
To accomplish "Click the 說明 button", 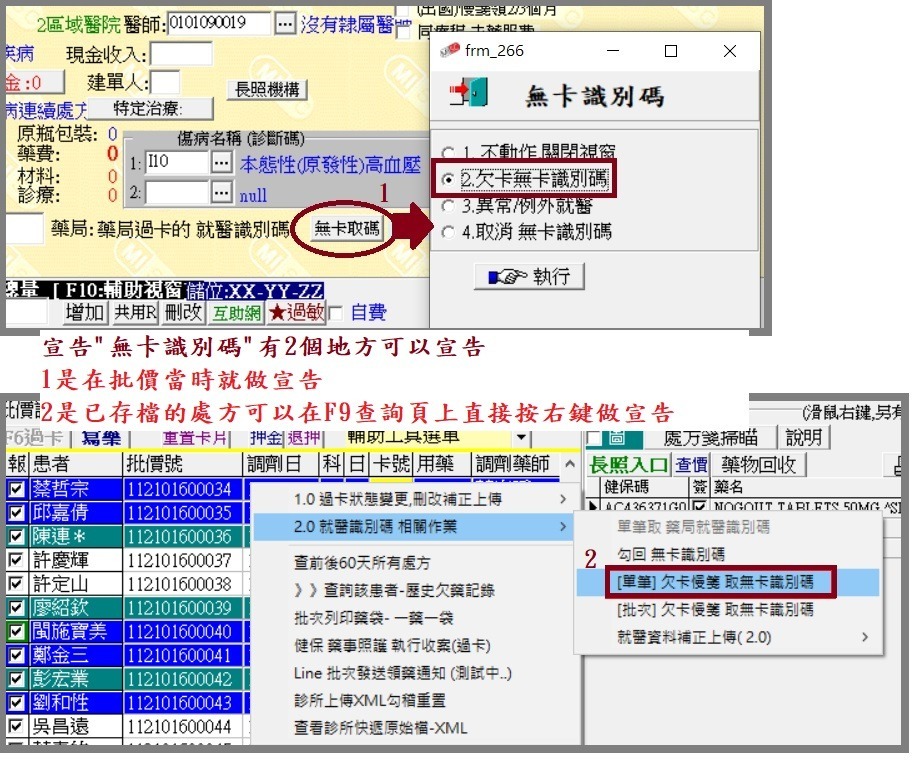I will click(804, 437).
